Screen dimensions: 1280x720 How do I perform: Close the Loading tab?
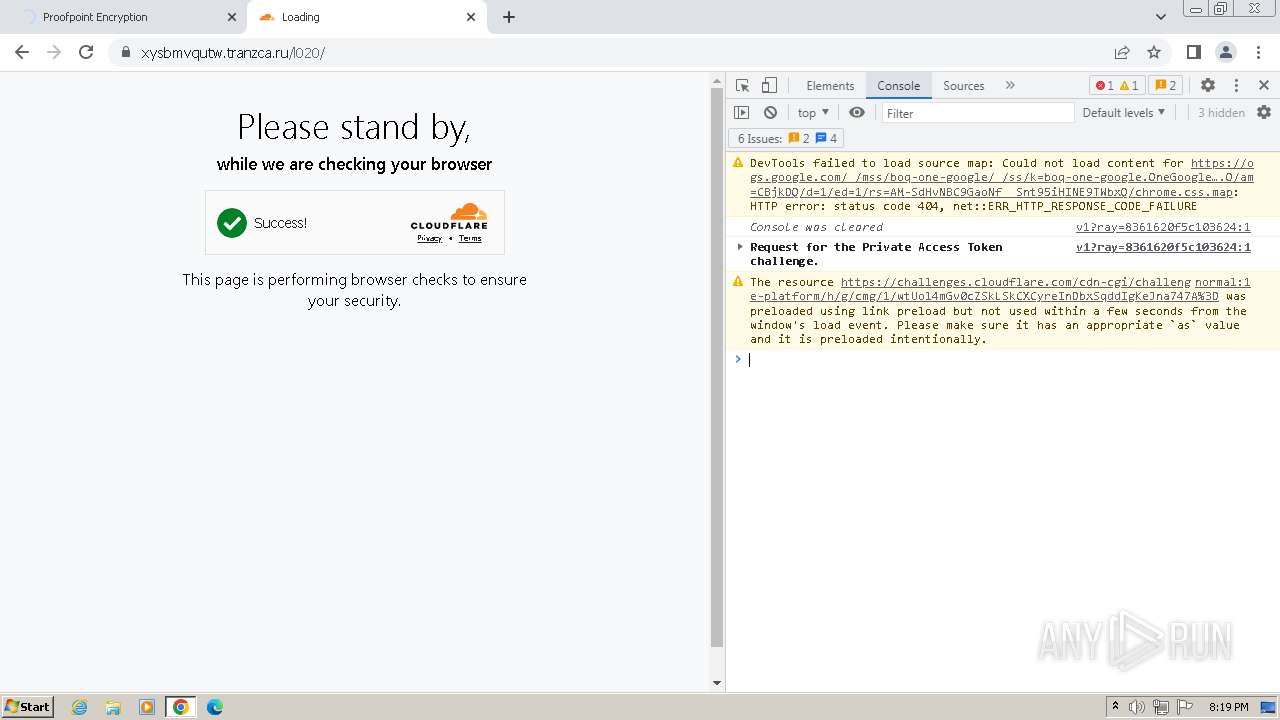(x=472, y=17)
